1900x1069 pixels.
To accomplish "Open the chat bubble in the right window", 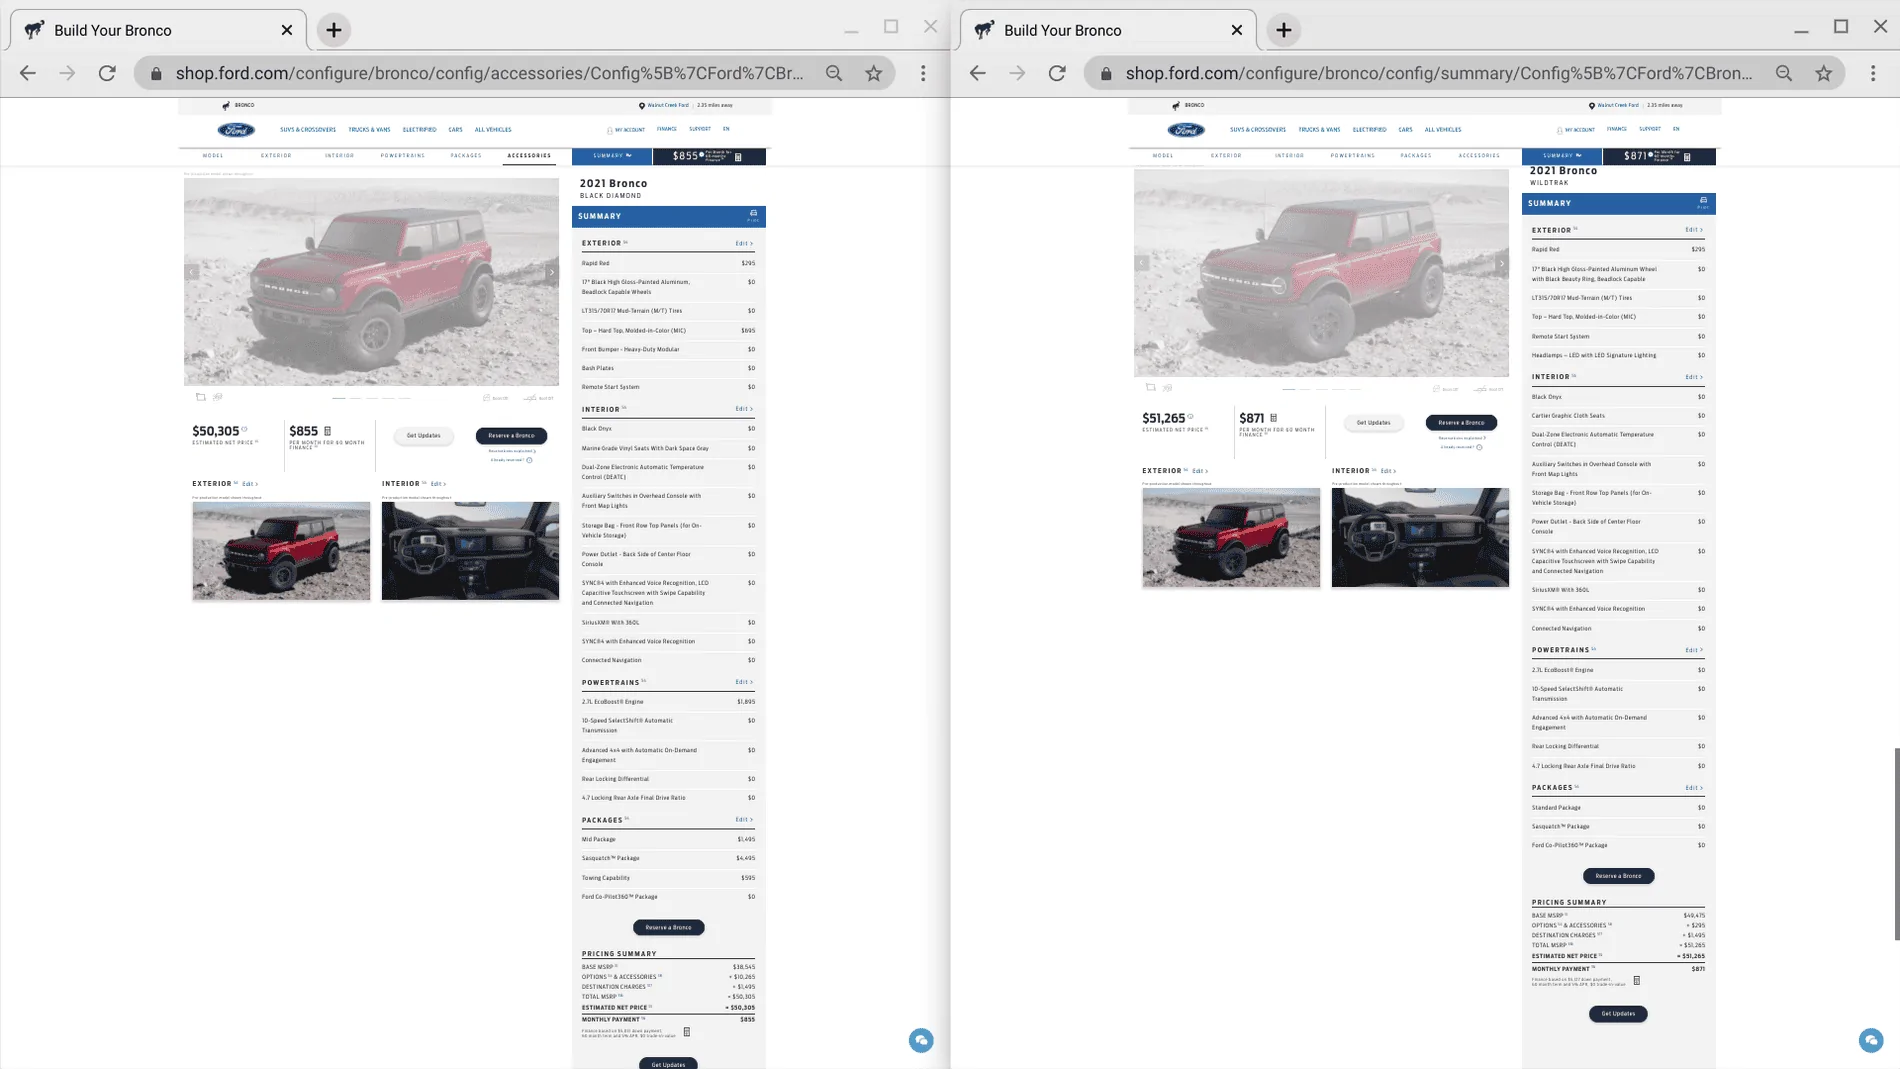I will click(x=1871, y=1041).
